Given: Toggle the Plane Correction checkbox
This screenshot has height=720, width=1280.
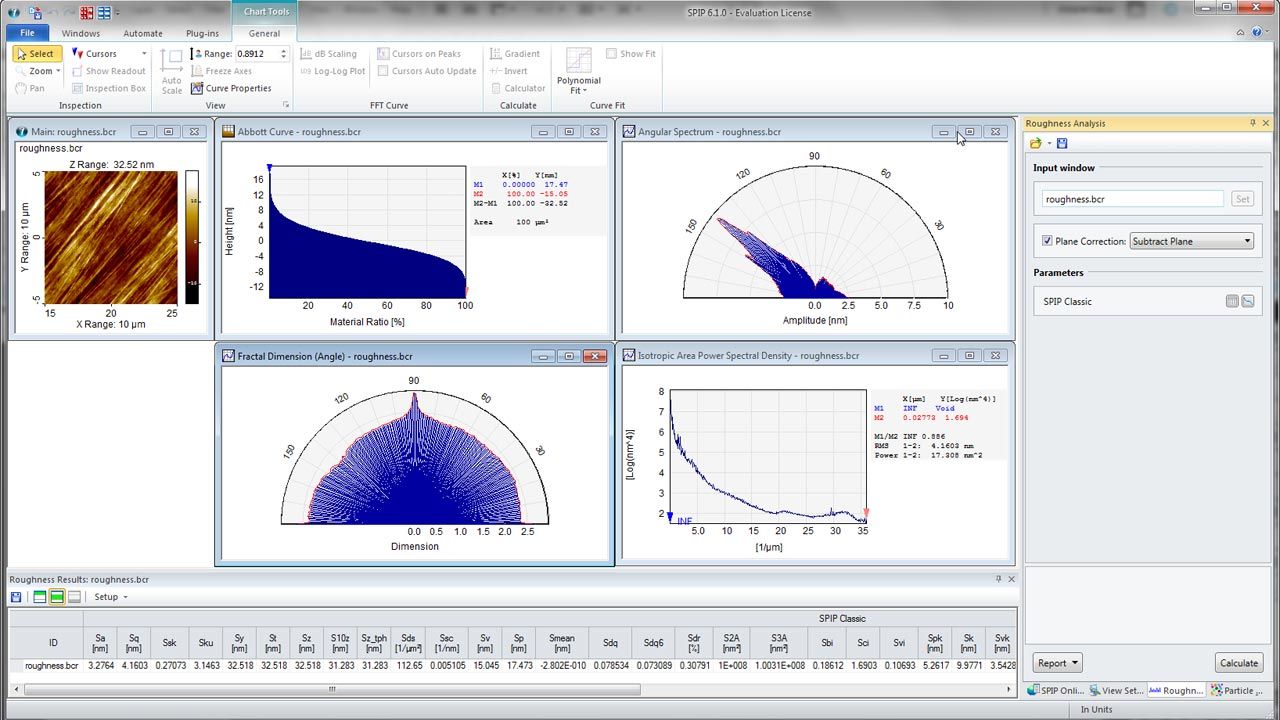Looking at the screenshot, I should (1047, 240).
